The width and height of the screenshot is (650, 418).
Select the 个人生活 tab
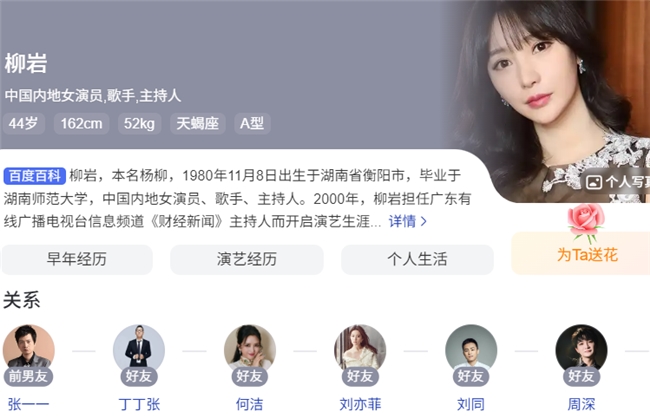click(417, 260)
